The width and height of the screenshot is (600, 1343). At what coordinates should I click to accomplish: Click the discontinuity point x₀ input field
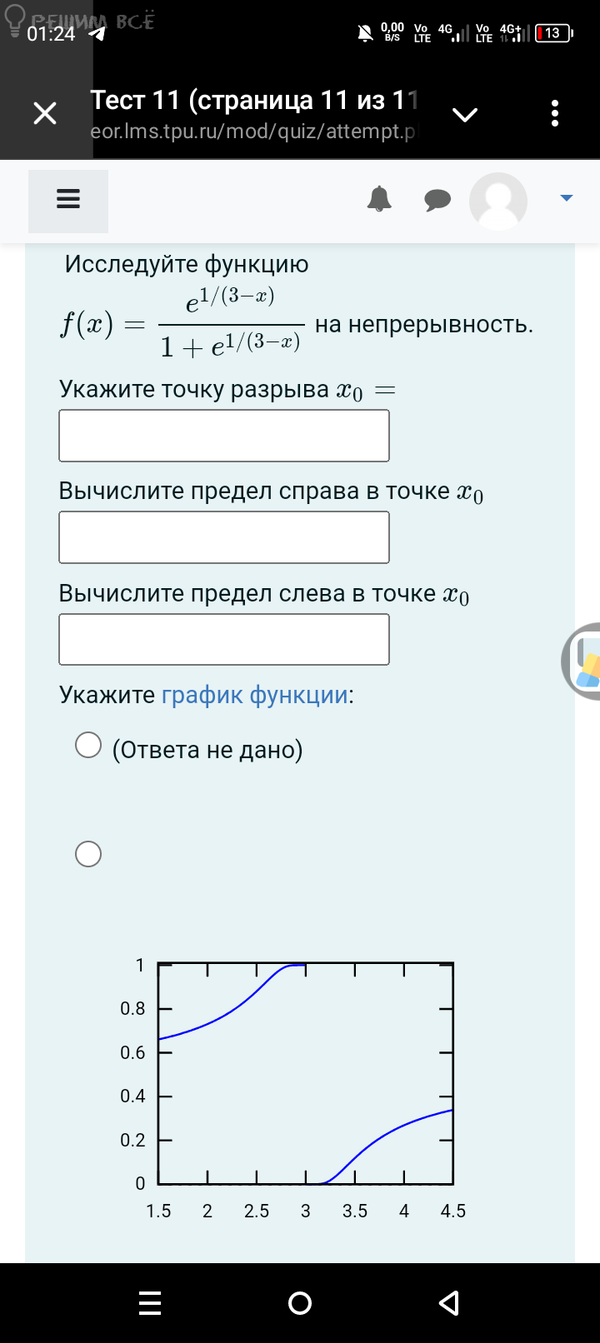point(224,436)
